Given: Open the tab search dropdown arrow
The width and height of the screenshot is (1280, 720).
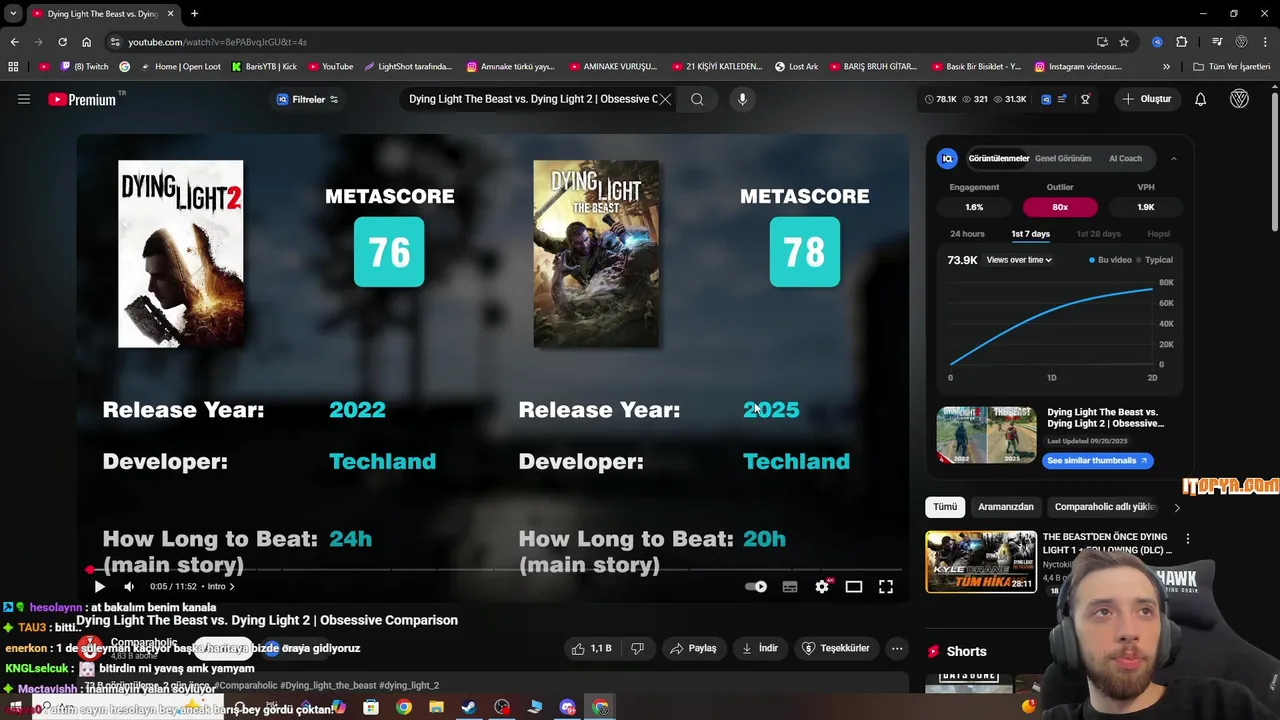Looking at the screenshot, I should coord(13,14).
